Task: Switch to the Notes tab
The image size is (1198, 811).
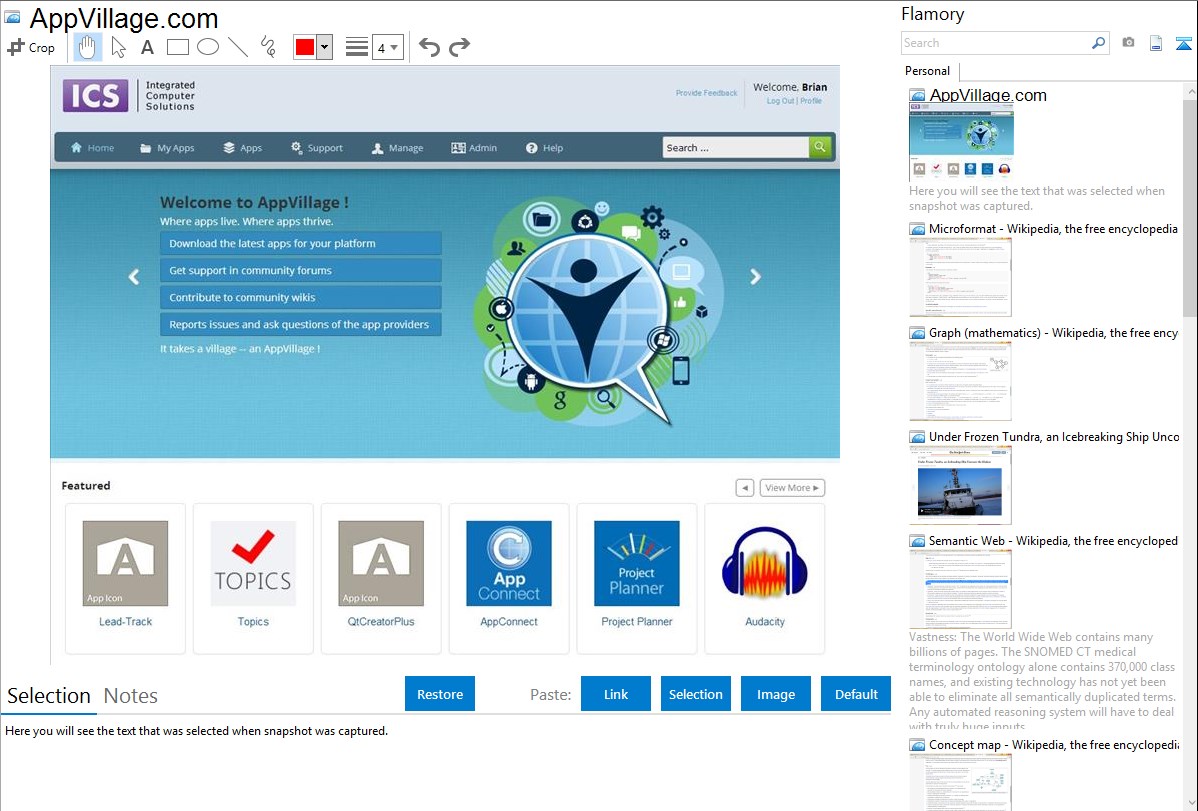Action: (131, 696)
